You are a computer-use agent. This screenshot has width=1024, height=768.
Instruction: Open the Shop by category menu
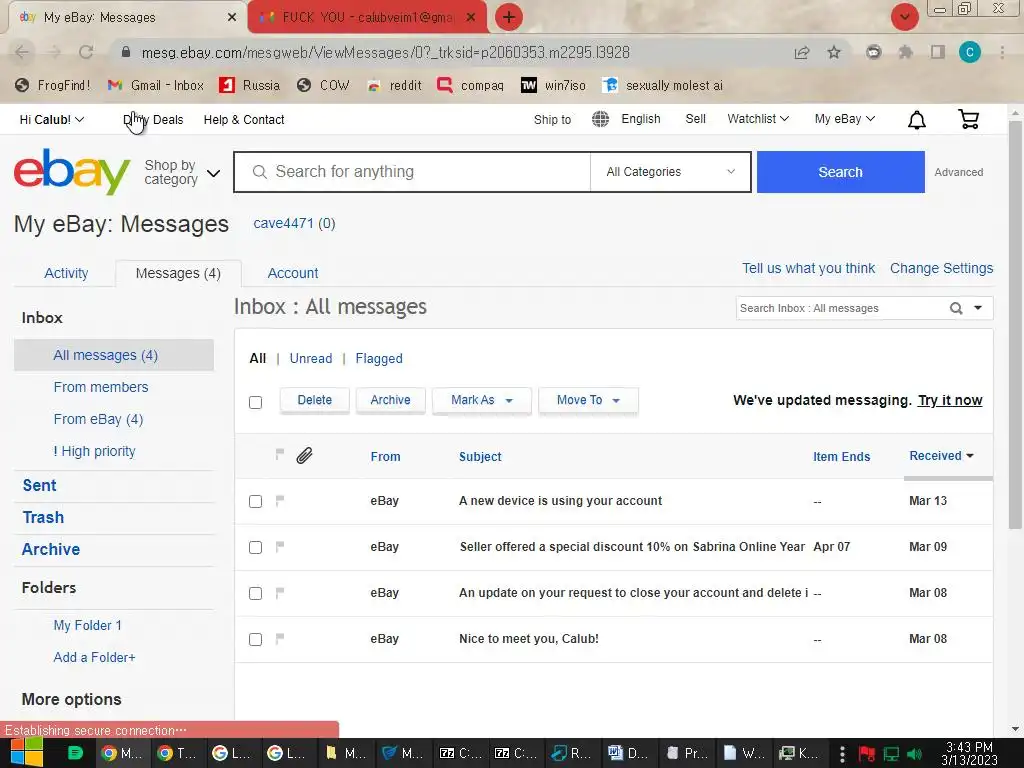tap(182, 172)
